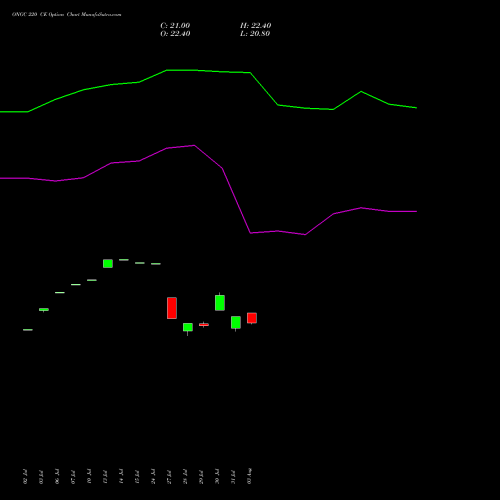Click the small red candlestick for 29 Jul
The image size is (500, 500).
[x=204, y=324]
